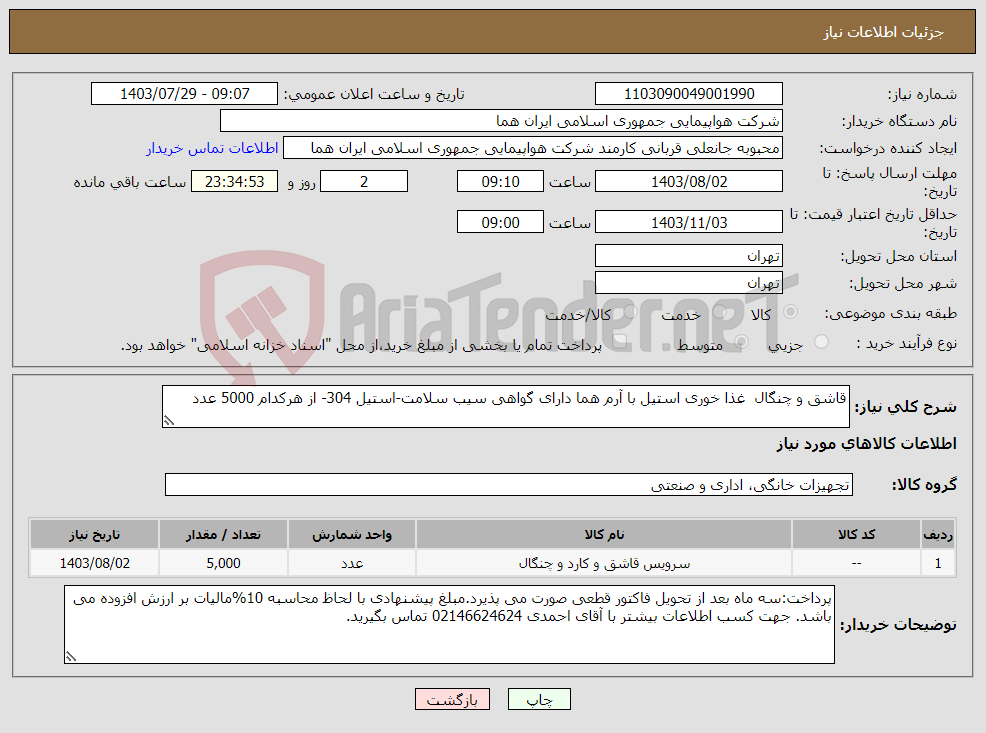Click the واحد شمارش column header

[x=352, y=534]
